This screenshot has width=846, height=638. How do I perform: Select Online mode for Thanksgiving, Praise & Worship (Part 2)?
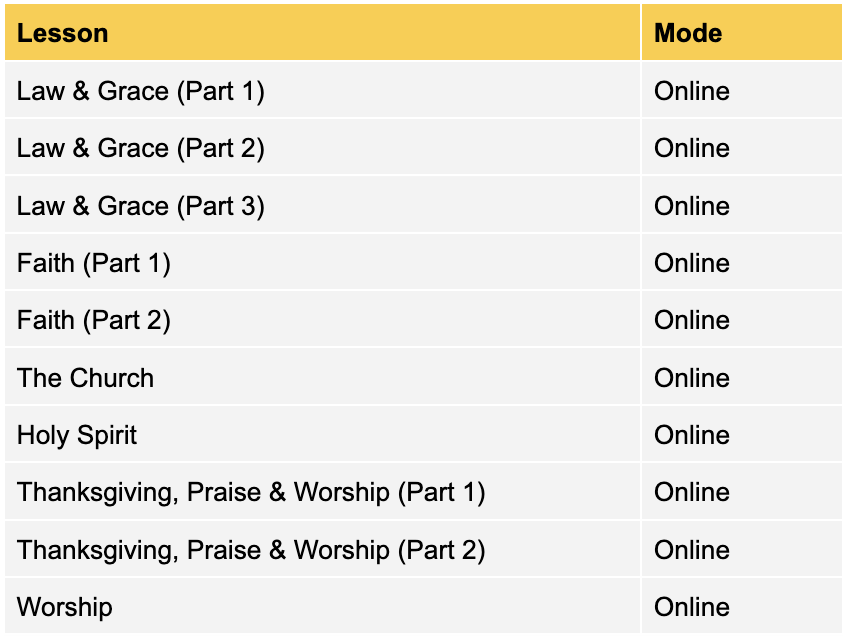tap(692, 550)
